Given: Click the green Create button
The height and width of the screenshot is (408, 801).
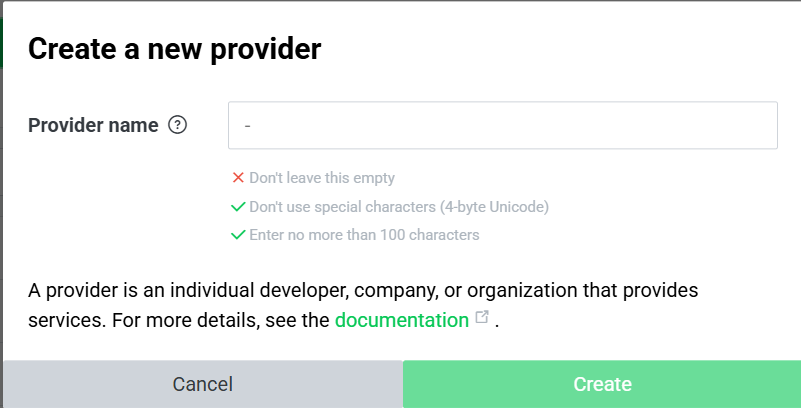Looking at the screenshot, I should tap(602, 384).
